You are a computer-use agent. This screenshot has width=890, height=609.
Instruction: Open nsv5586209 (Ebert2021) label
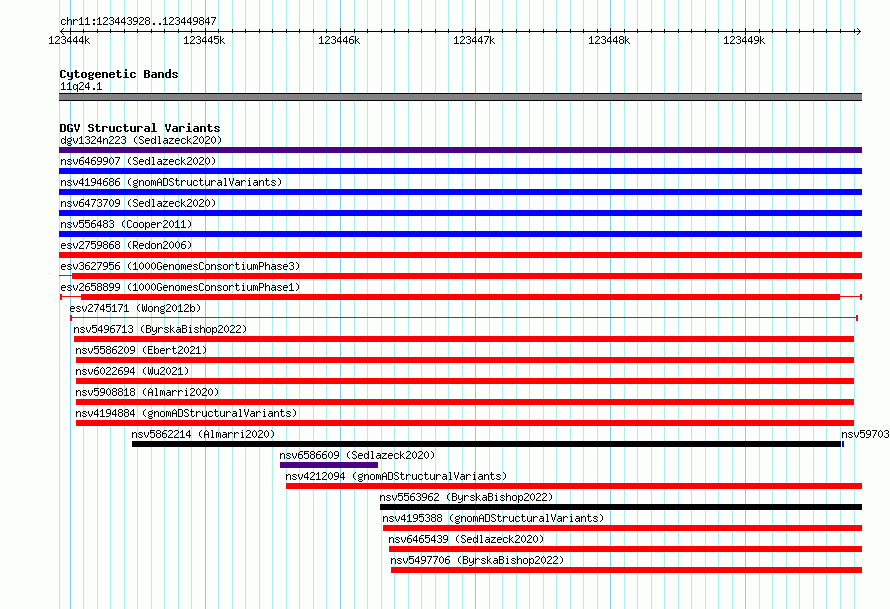click(141, 350)
